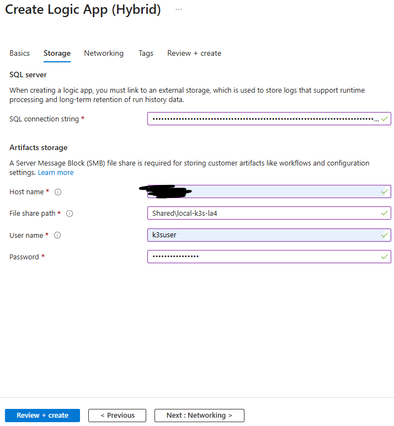Open the ellipsis menu beside page title
The width and height of the screenshot is (394, 426).
179,9
